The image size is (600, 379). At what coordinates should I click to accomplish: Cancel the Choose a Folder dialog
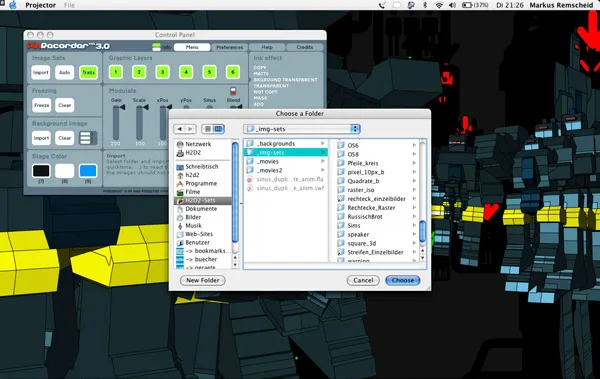click(x=363, y=280)
